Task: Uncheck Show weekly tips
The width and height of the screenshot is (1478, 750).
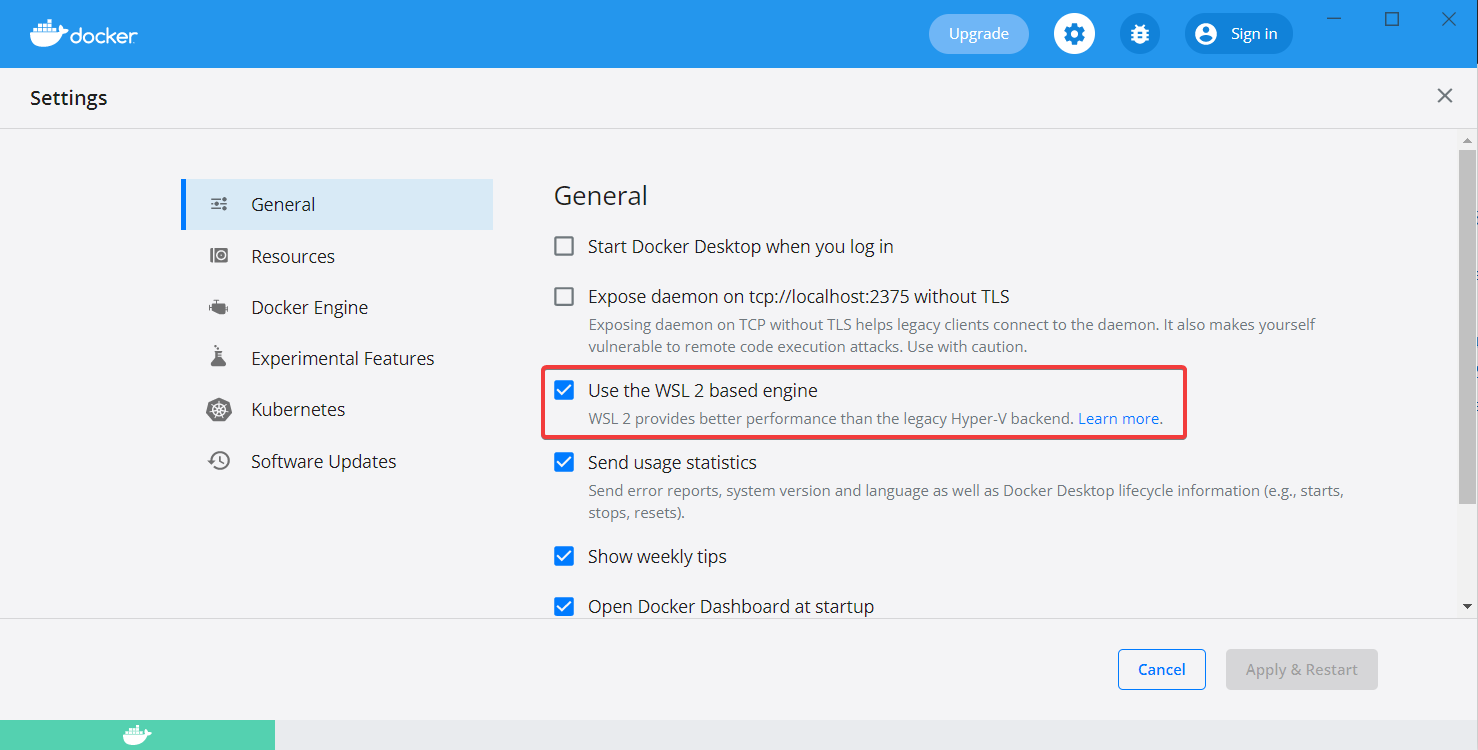Action: click(x=564, y=556)
